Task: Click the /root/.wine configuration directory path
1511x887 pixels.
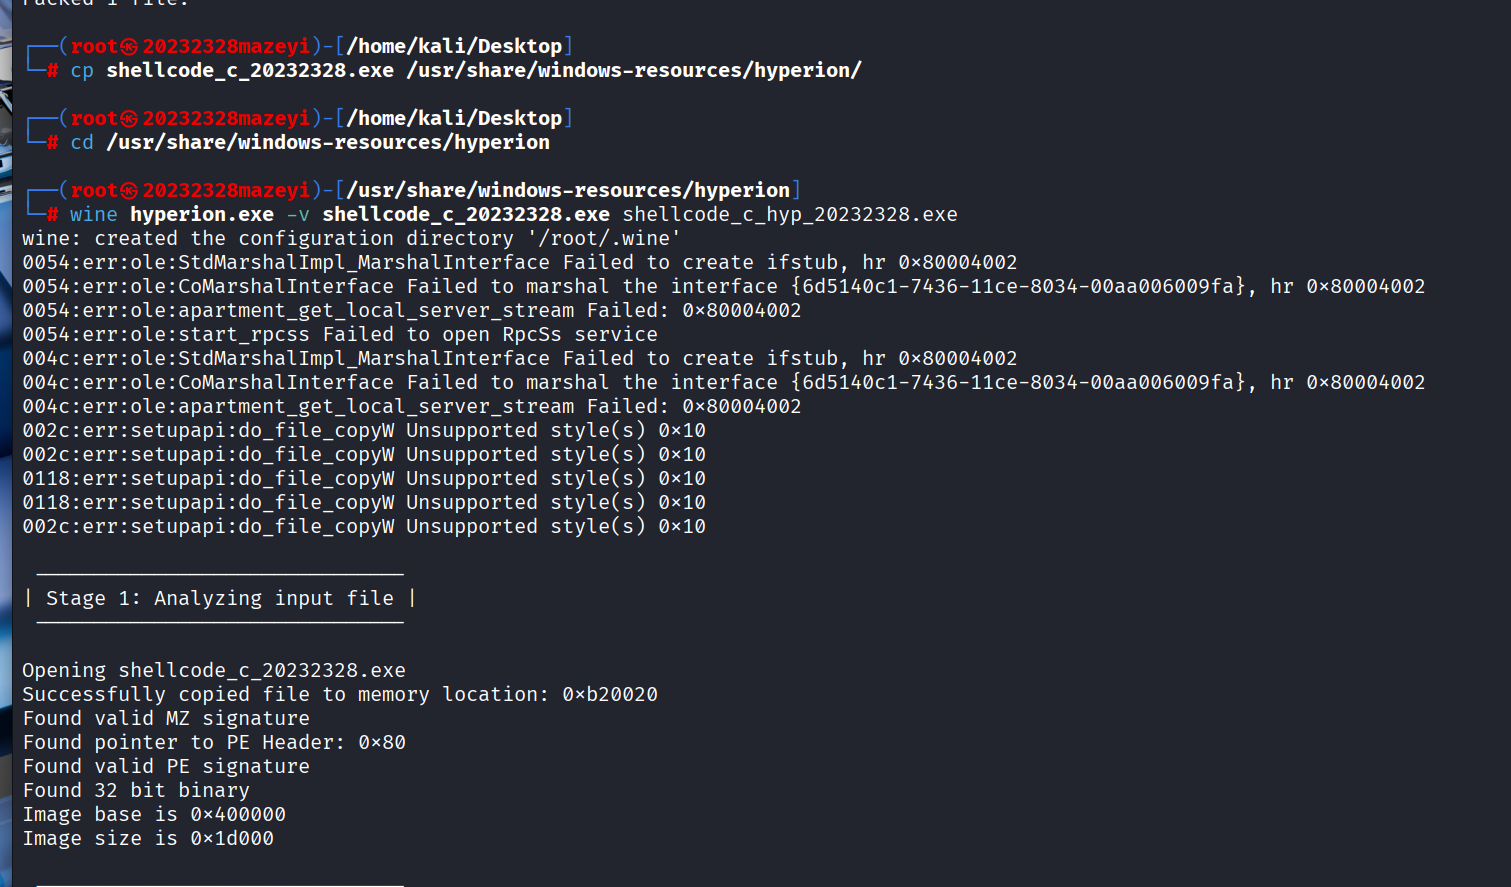Action: [604, 239]
